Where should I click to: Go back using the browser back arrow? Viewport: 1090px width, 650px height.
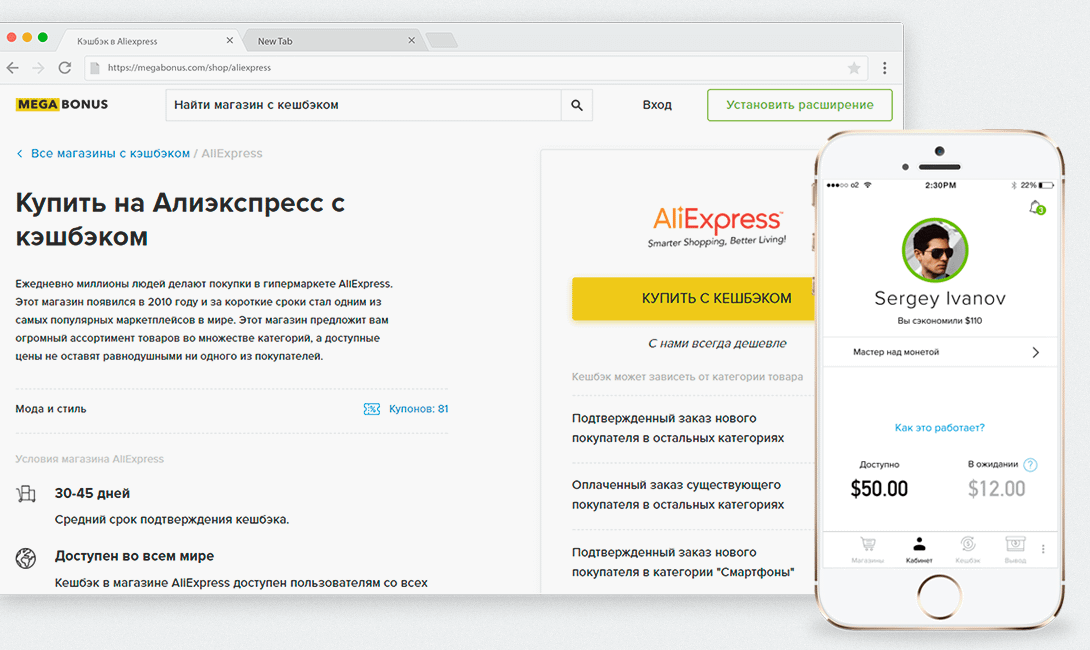coord(13,67)
